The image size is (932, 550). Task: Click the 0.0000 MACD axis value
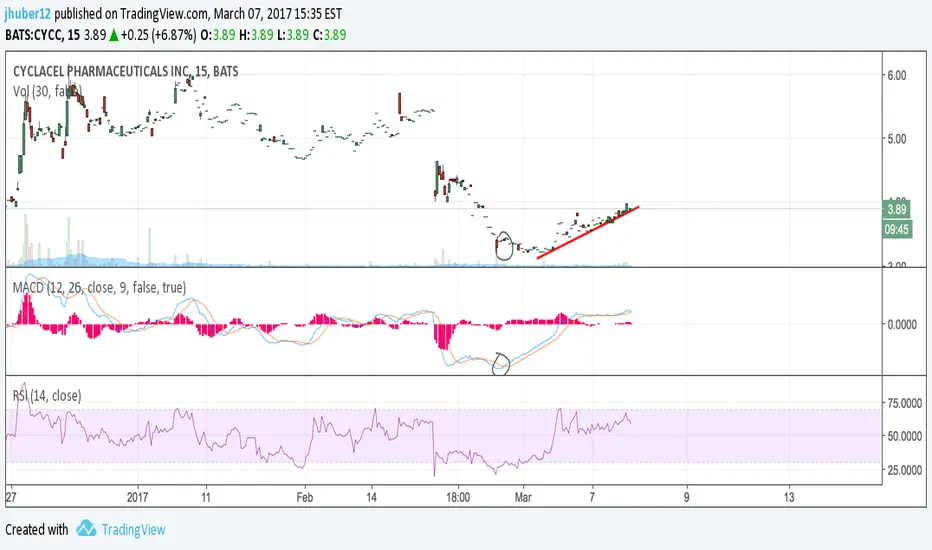902,325
